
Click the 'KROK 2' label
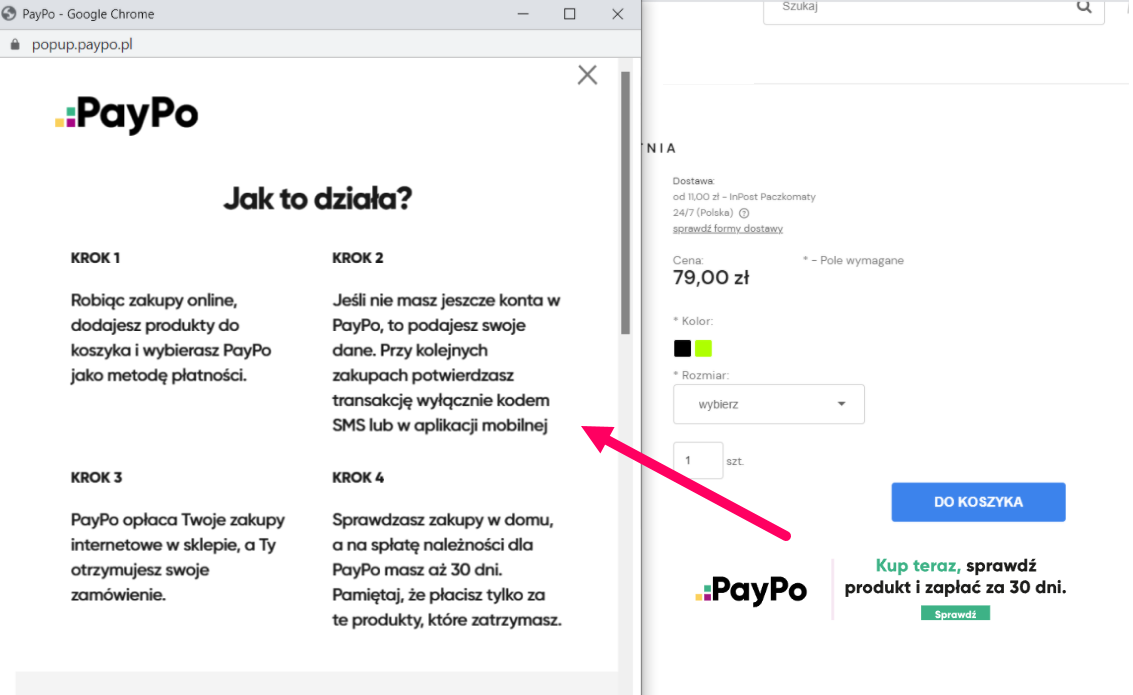[358, 258]
